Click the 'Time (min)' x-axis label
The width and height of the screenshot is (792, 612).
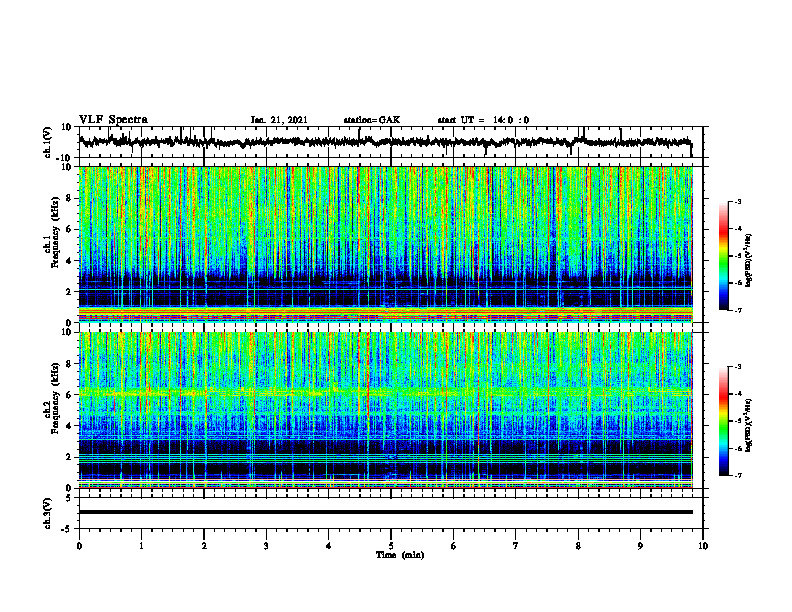point(400,555)
